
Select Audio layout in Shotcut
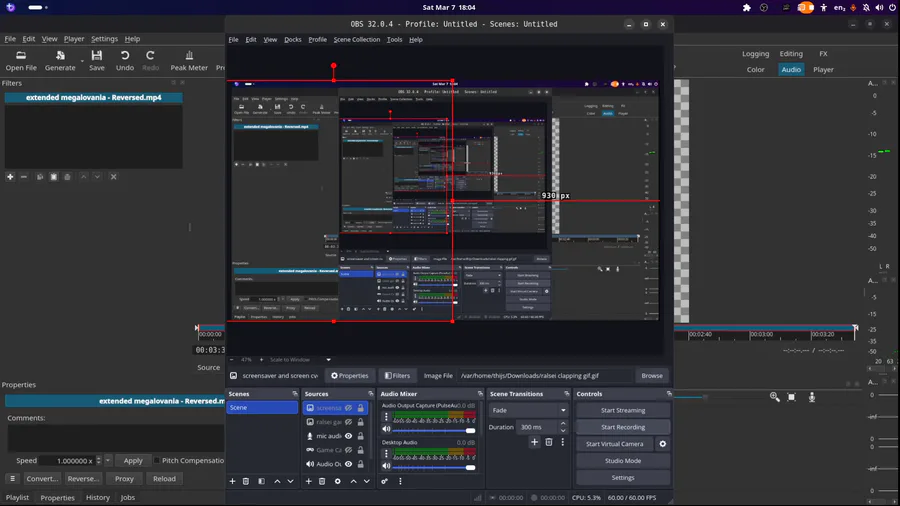[791, 69]
